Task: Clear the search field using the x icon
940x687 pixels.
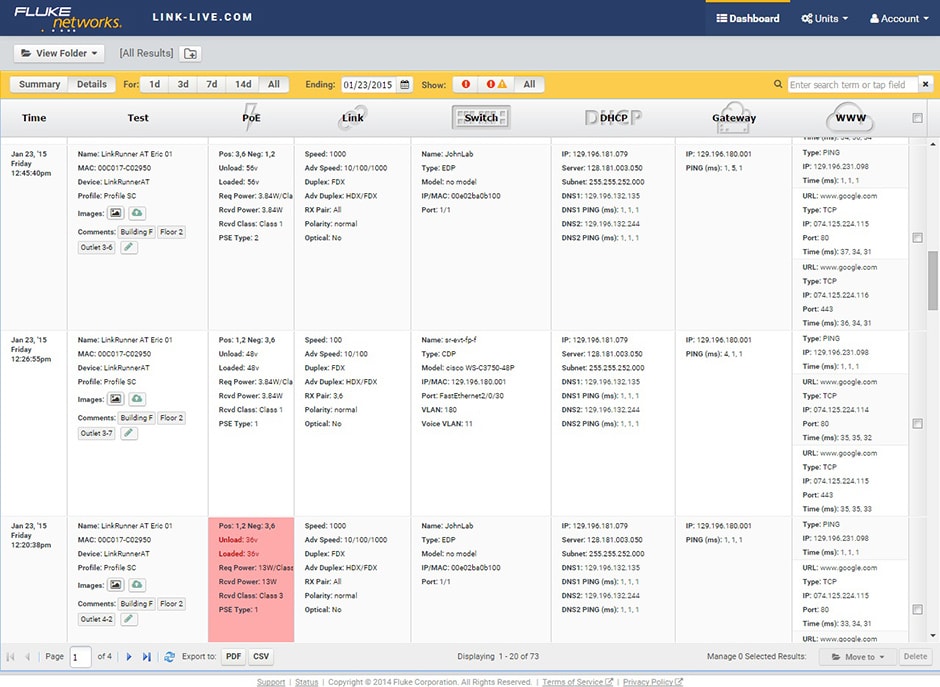Action: tap(926, 84)
